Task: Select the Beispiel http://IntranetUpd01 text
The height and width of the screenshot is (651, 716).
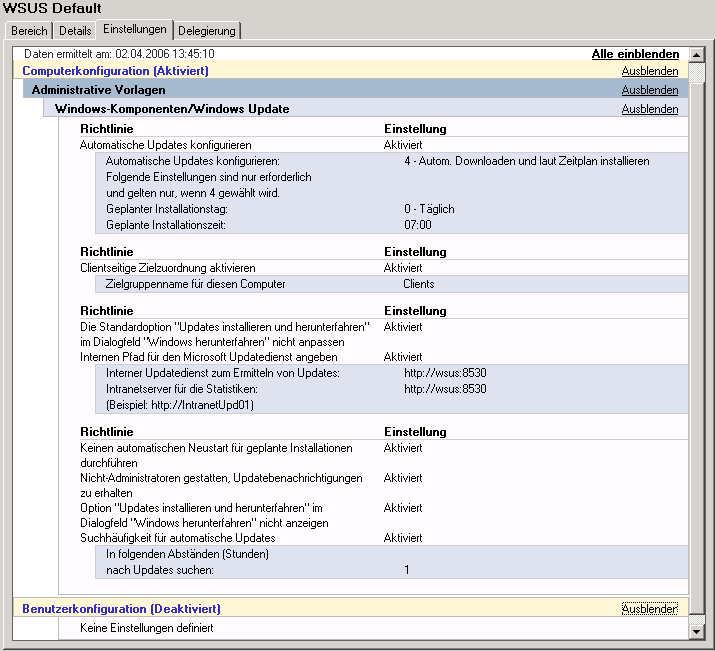Action: coord(180,405)
